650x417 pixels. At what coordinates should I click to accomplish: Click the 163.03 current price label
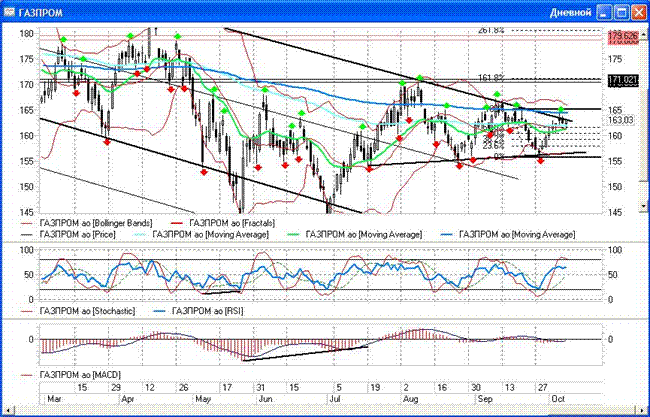tap(620, 120)
